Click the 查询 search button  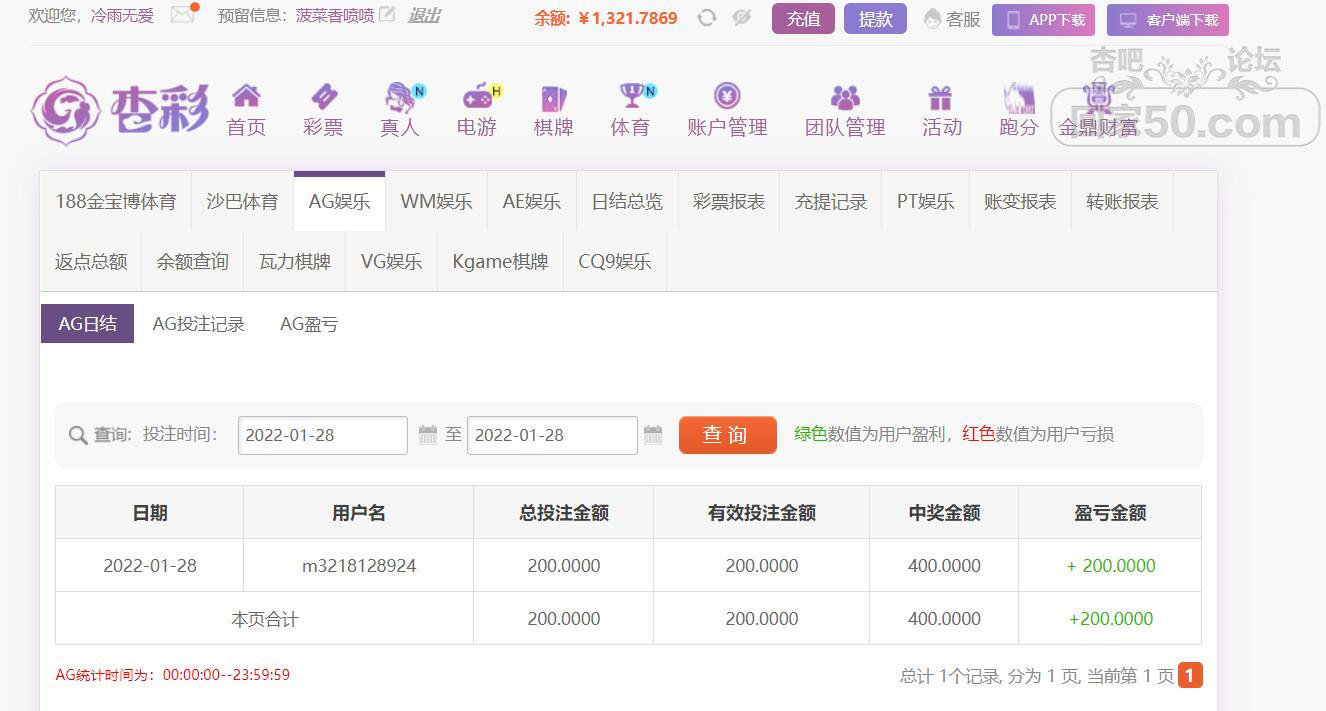[x=727, y=435]
